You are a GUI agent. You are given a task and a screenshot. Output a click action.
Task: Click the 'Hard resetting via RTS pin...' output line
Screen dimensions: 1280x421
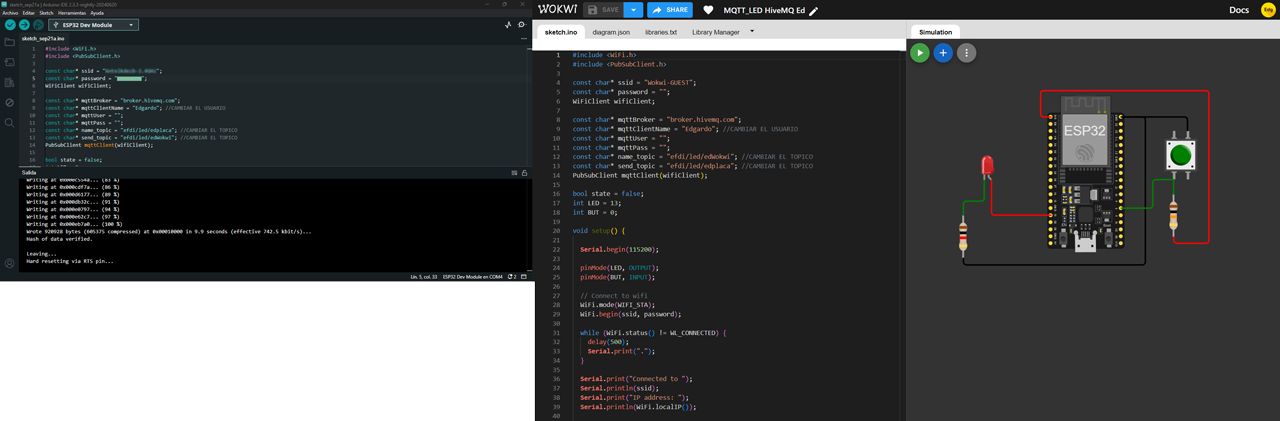point(70,261)
